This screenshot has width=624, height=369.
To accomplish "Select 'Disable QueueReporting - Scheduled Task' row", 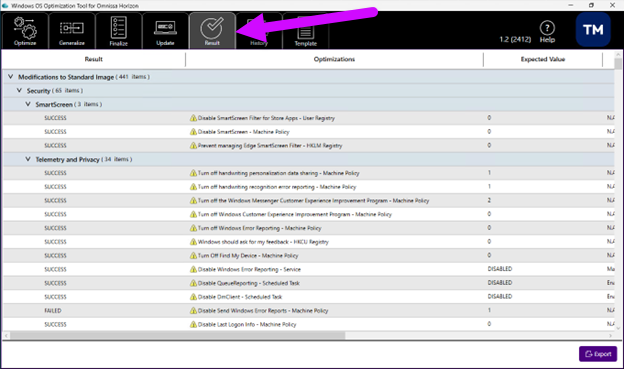I will (x=308, y=283).
